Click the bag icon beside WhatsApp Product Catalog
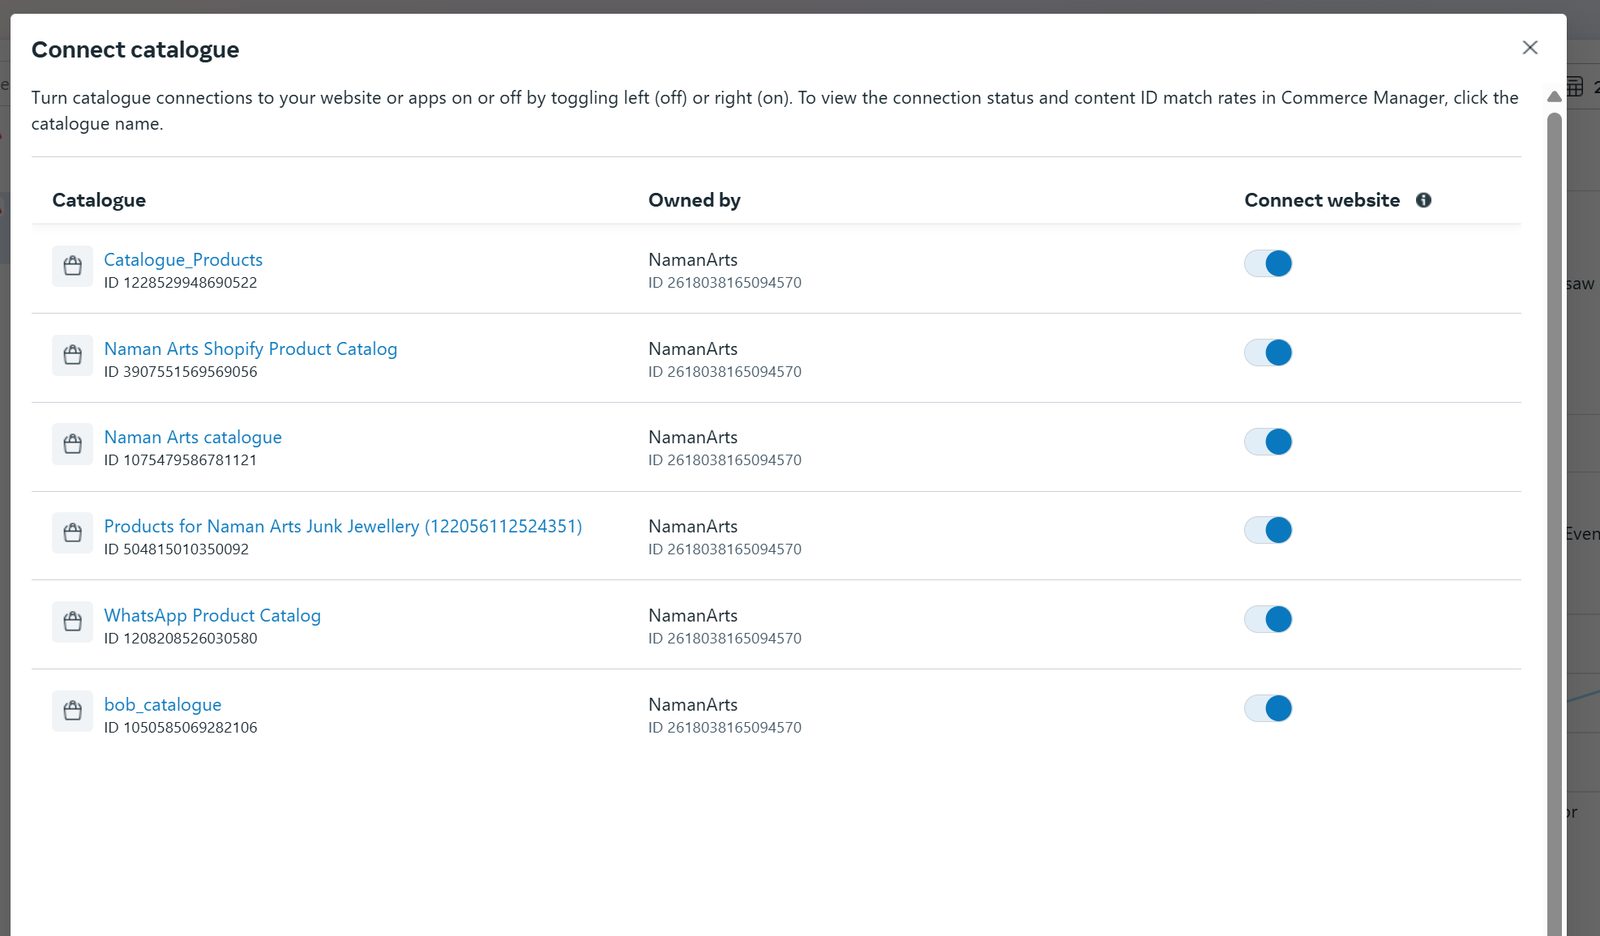Image resolution: width=1600 pixels, height=936 pixels. 72,622
